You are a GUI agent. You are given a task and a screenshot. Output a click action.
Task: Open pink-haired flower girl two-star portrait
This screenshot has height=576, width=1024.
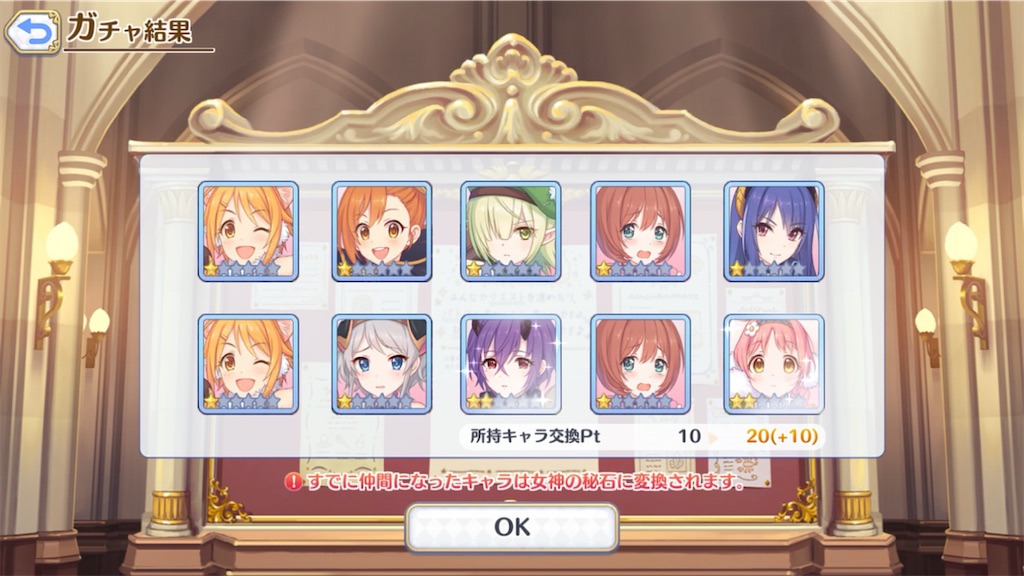click(774, 364)
